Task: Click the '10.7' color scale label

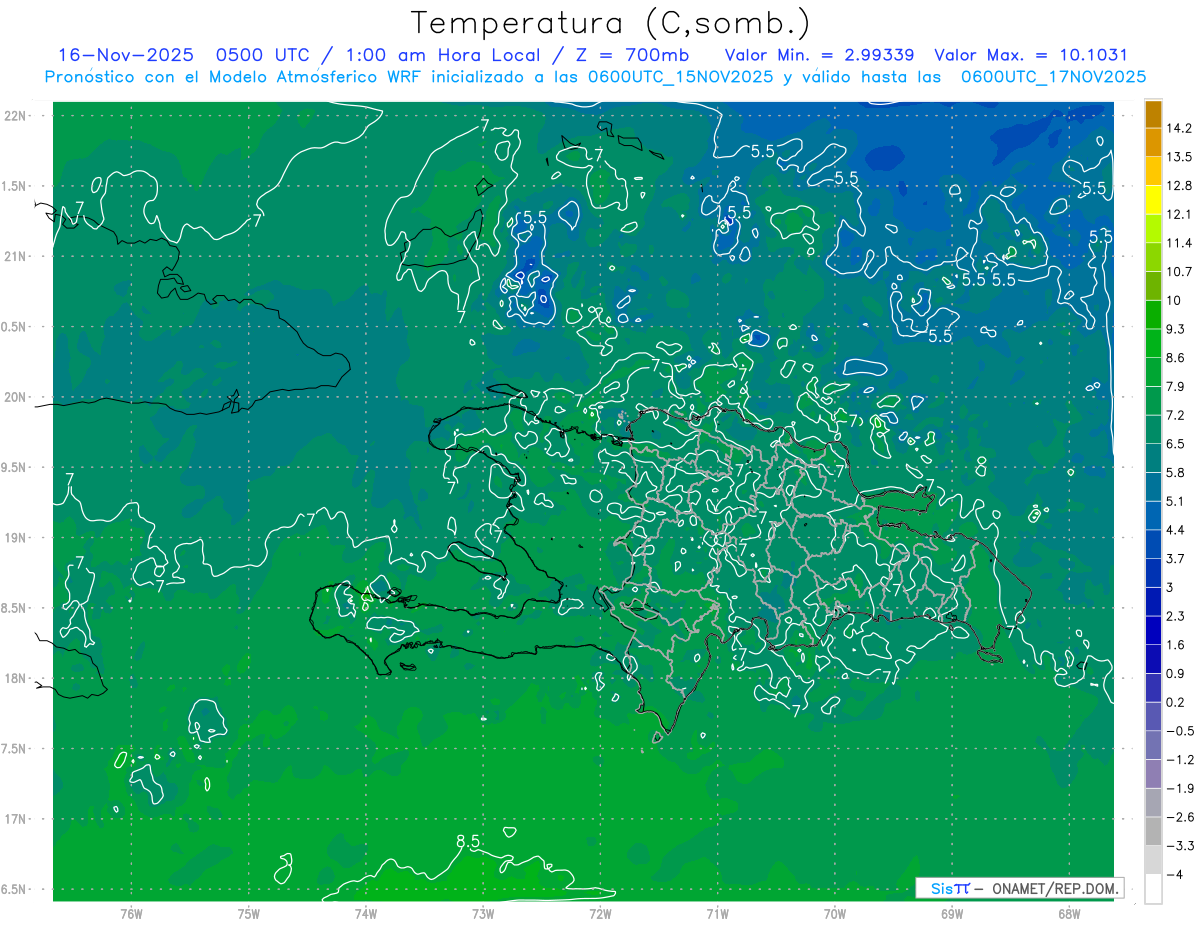Action: [1180, 271]
